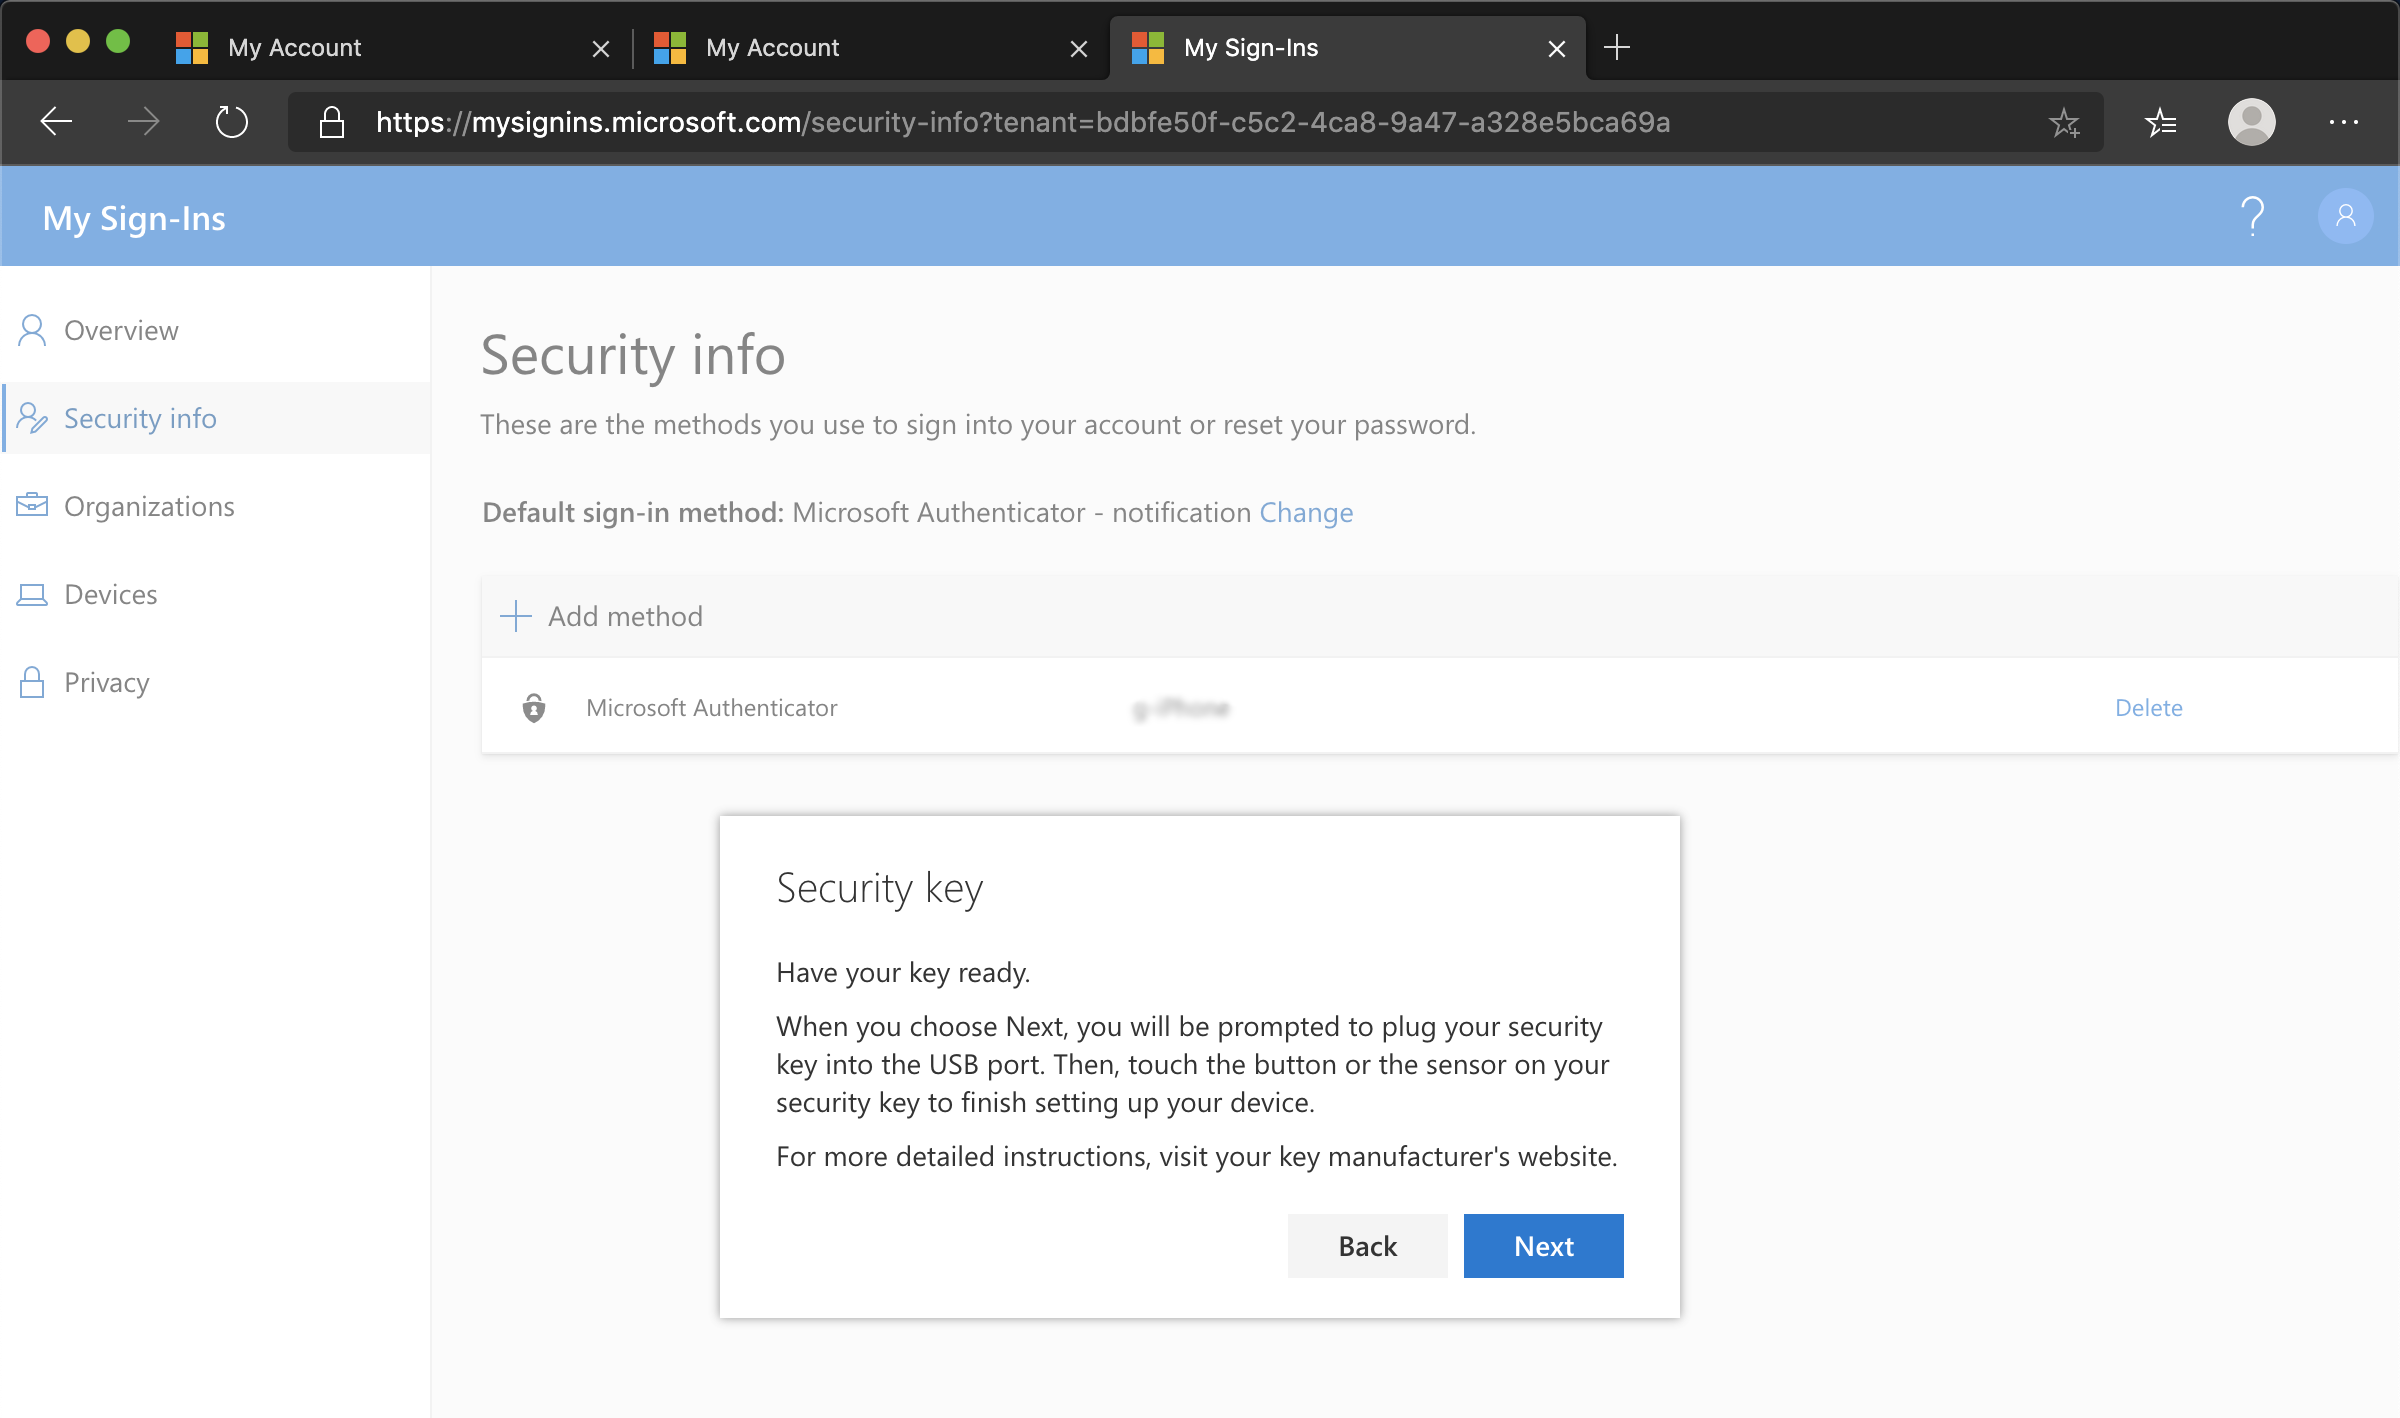Click the Back button in dialog
Screen dimensions: 2400x1418
click(1367, 1246)
